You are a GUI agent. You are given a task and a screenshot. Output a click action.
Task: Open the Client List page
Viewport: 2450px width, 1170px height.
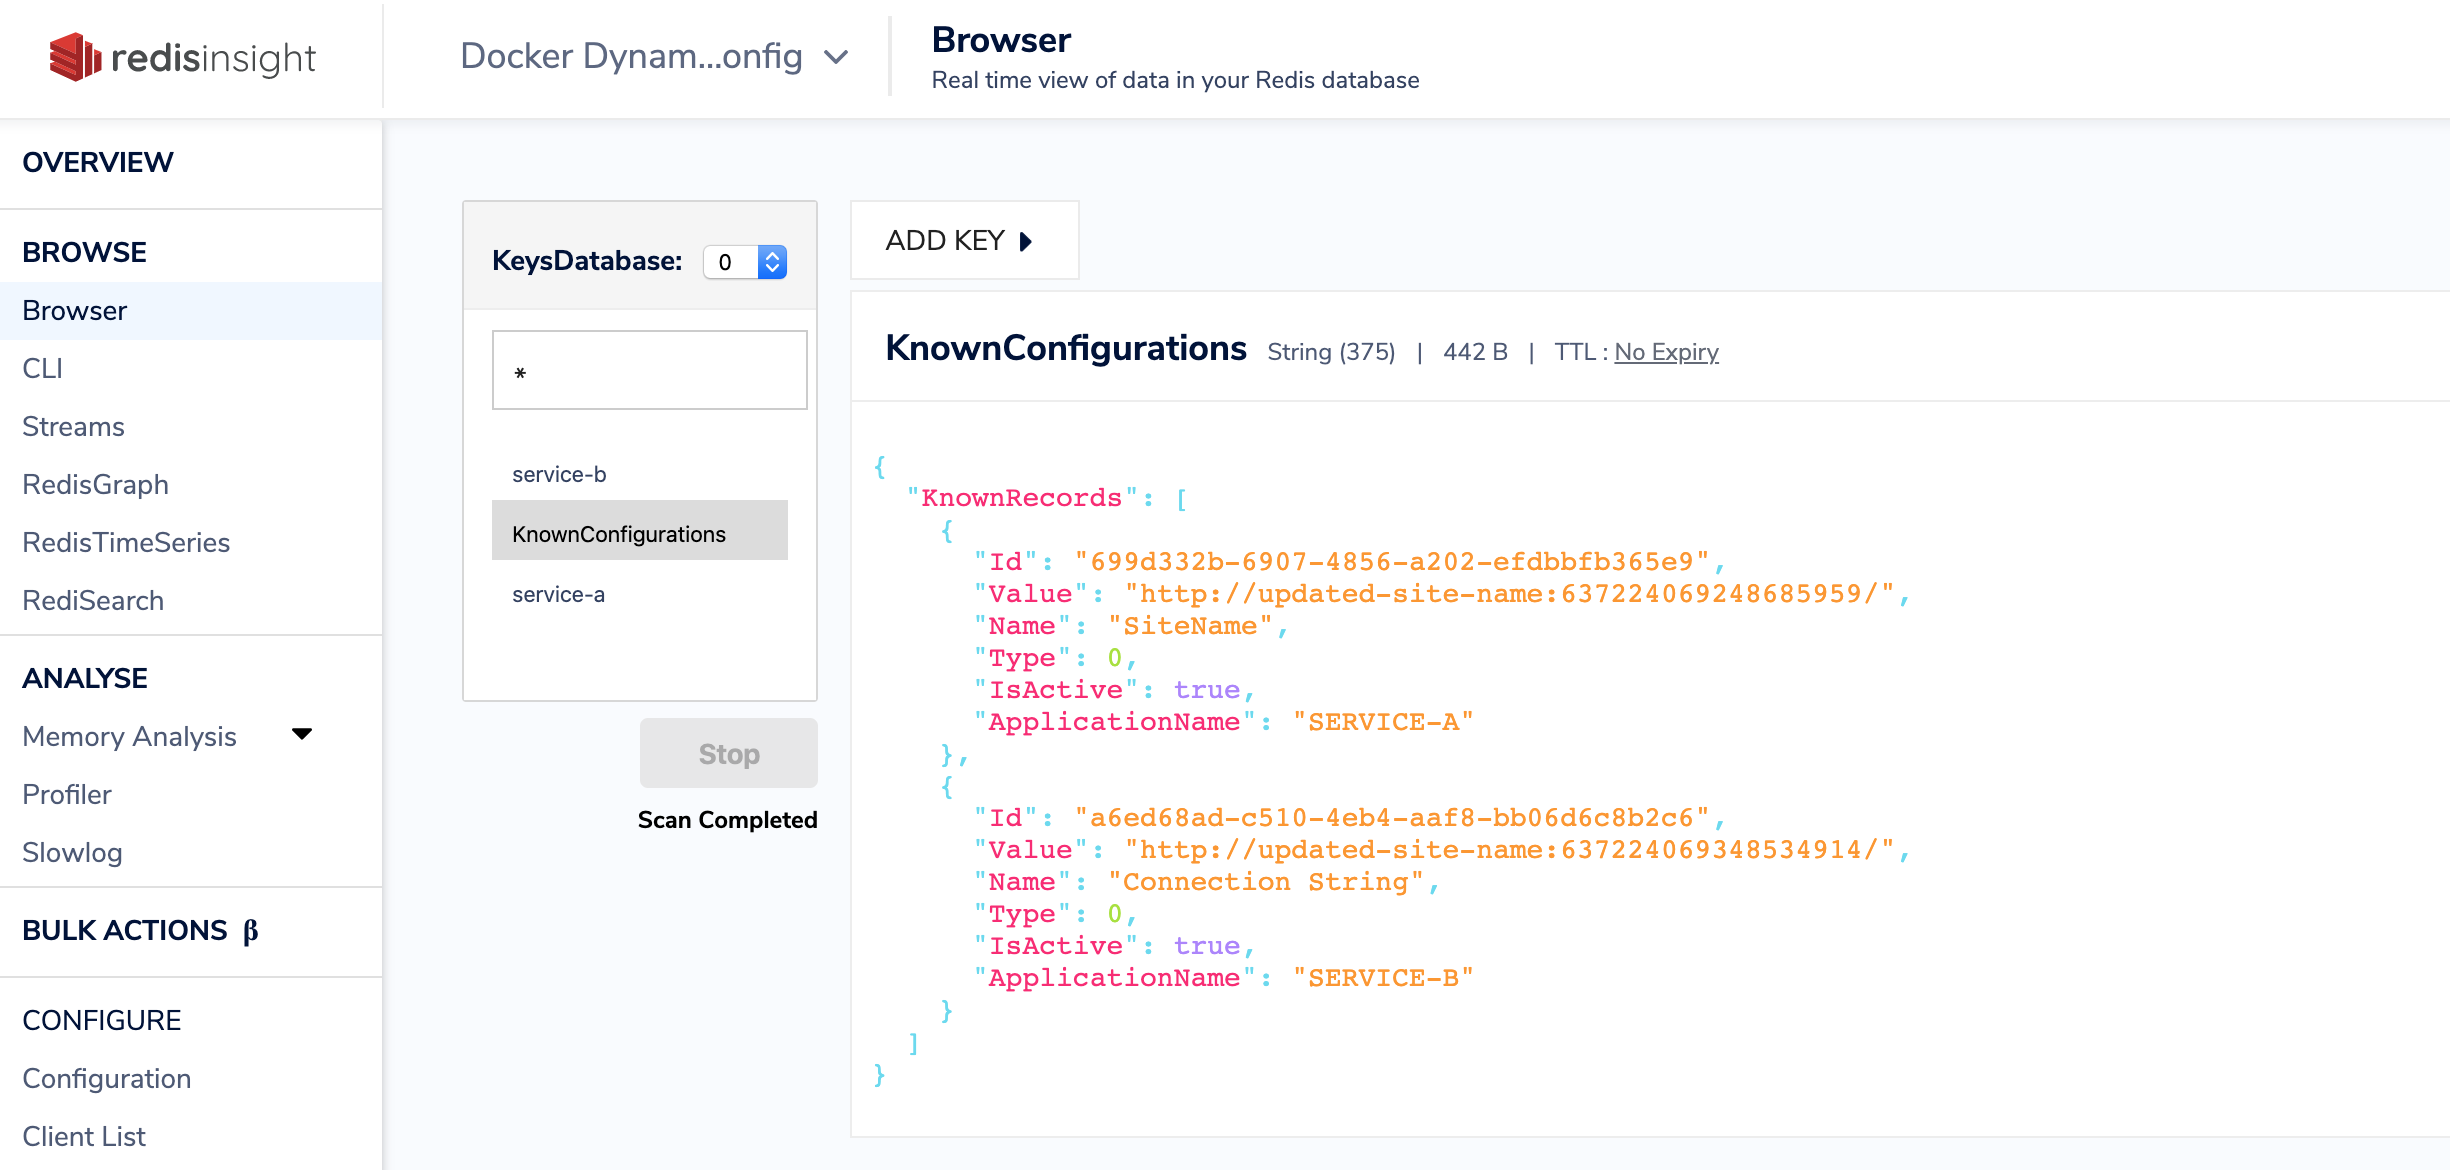point(84,1136)
